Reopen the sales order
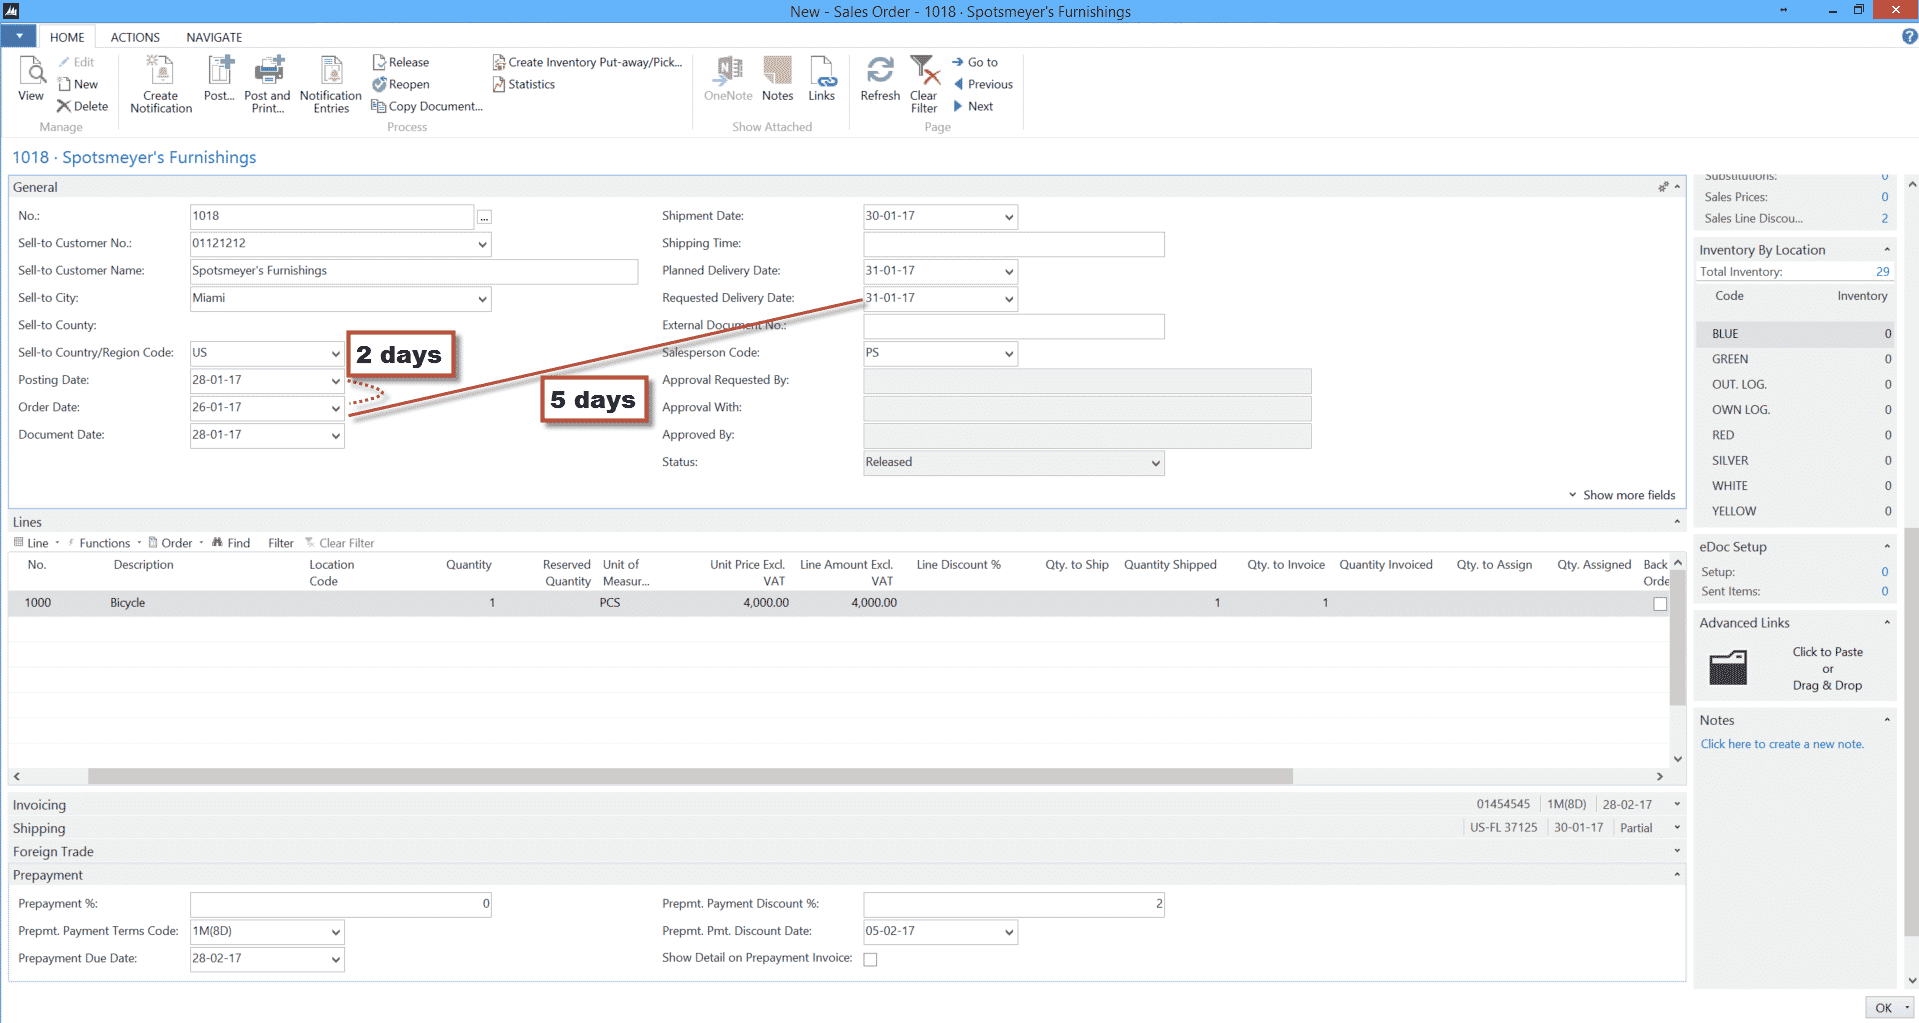The image size is (1919, 1023). click(400, 84)
